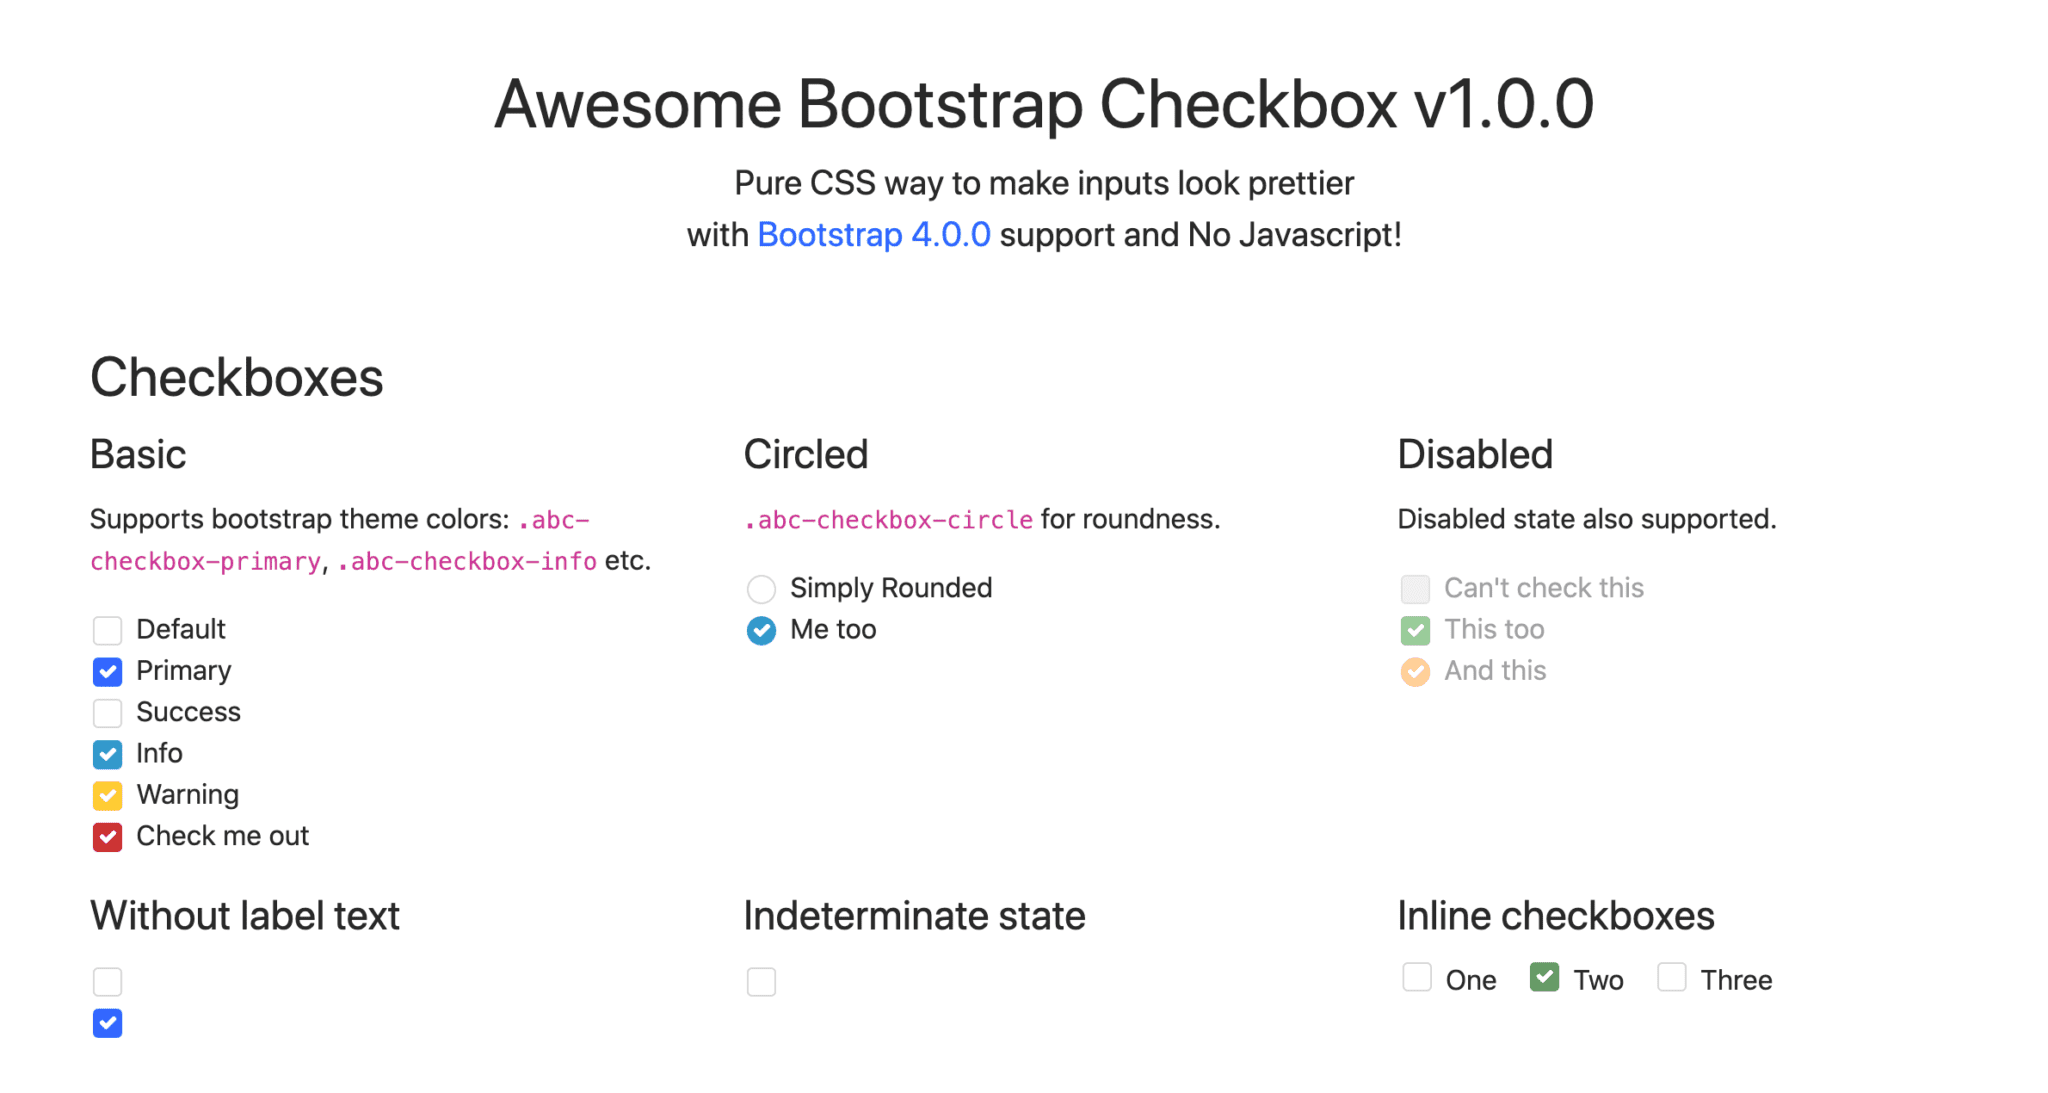The image size is (2048, 1093).
Task: Toggle the indeterminate state checkbox
Action: (x=761, y=982)
